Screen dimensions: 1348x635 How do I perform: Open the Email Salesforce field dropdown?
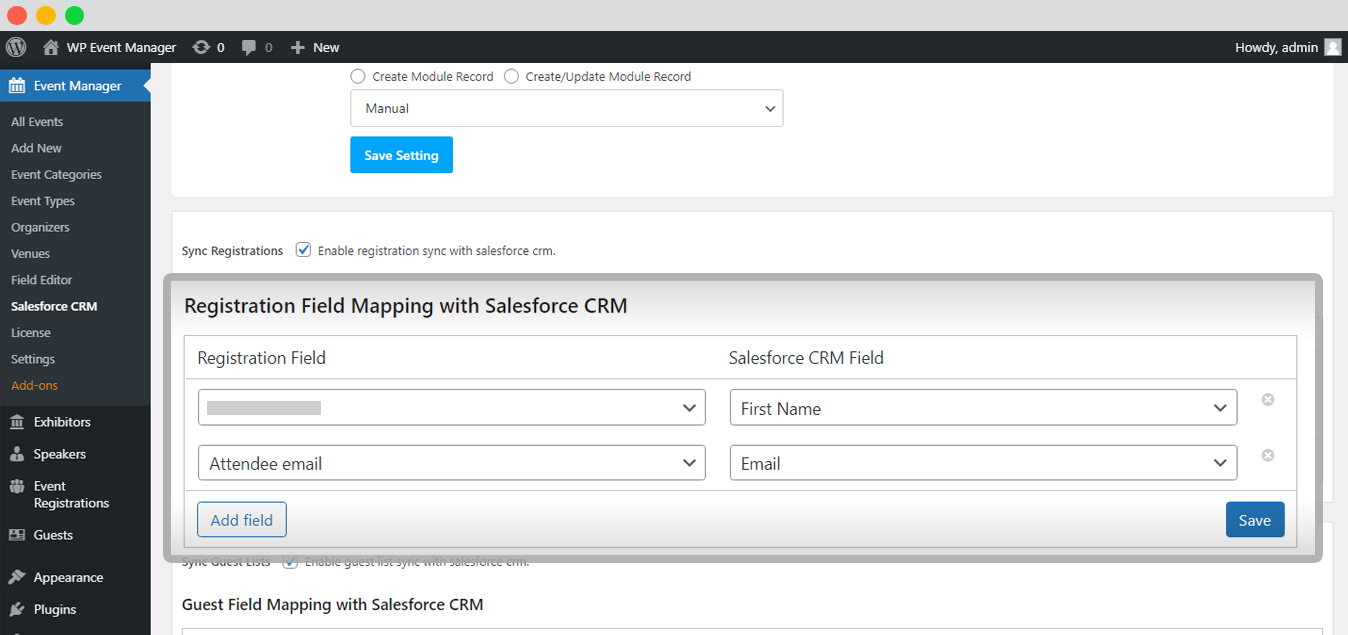[x=983, y=463]
